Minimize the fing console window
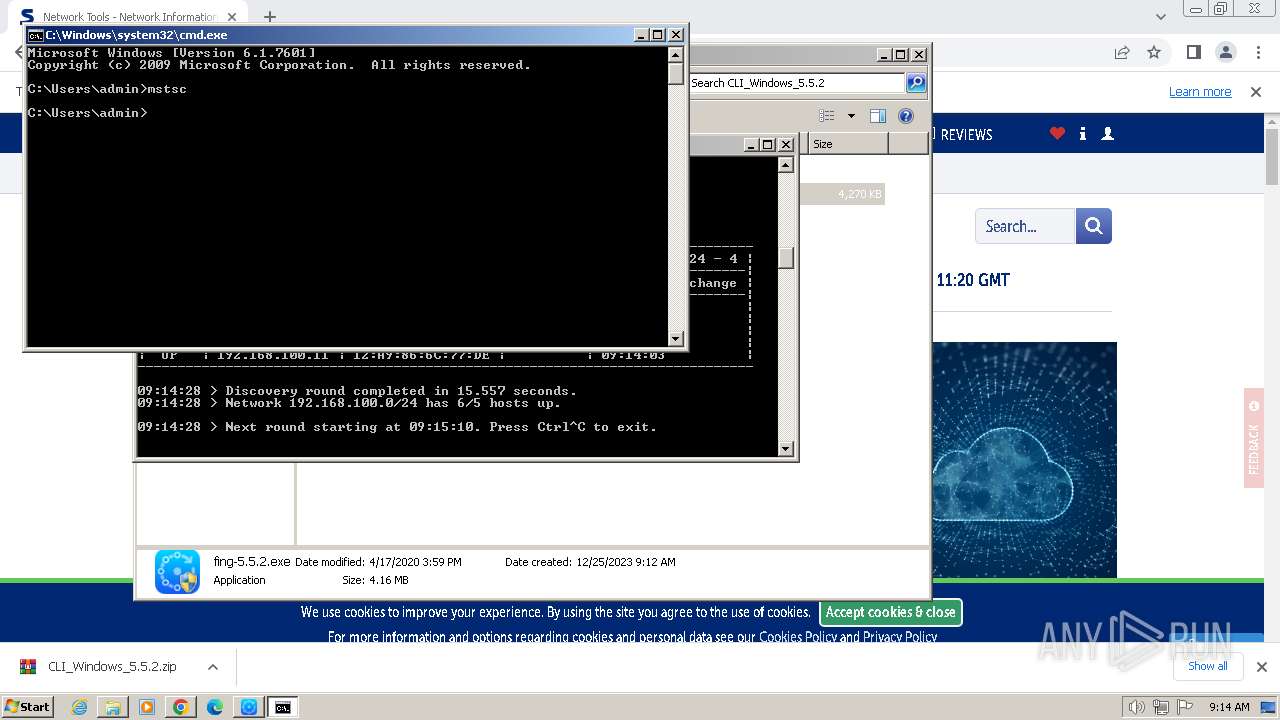 (x=750, y=144)
